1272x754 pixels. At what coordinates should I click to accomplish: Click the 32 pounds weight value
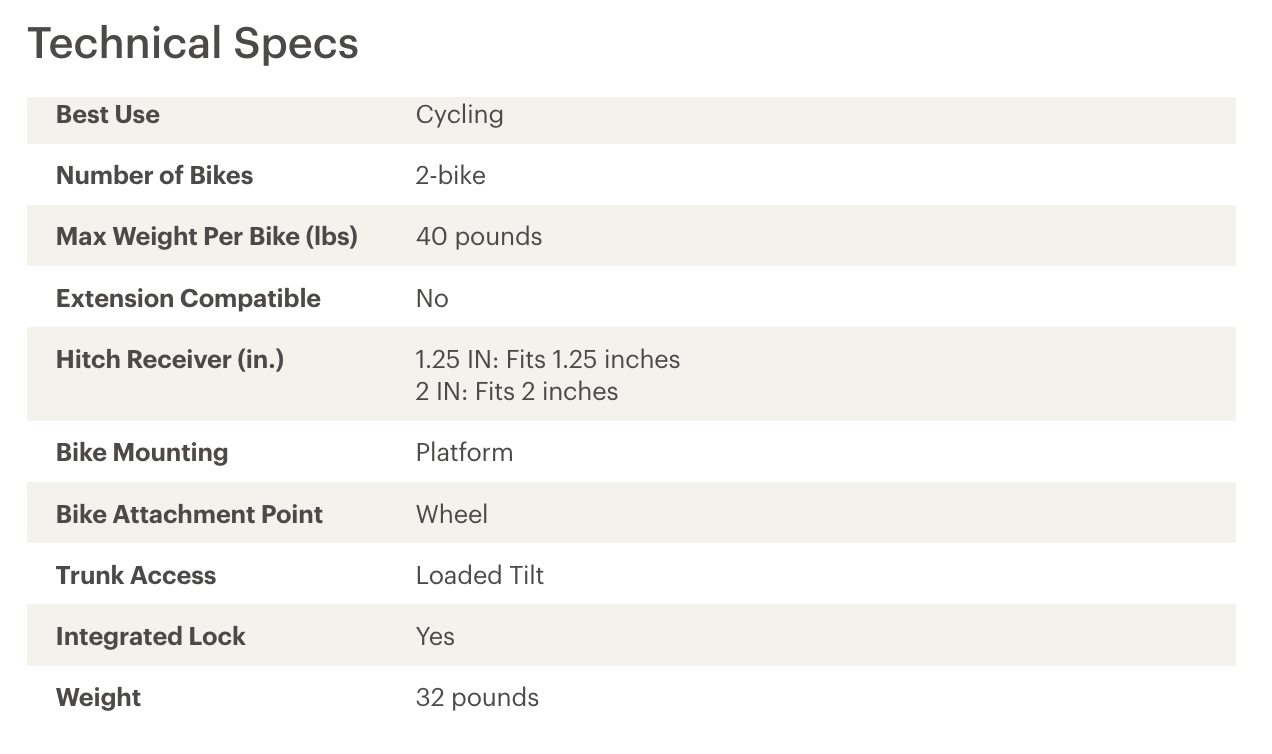pyautogui.click(x=477, y=698)
